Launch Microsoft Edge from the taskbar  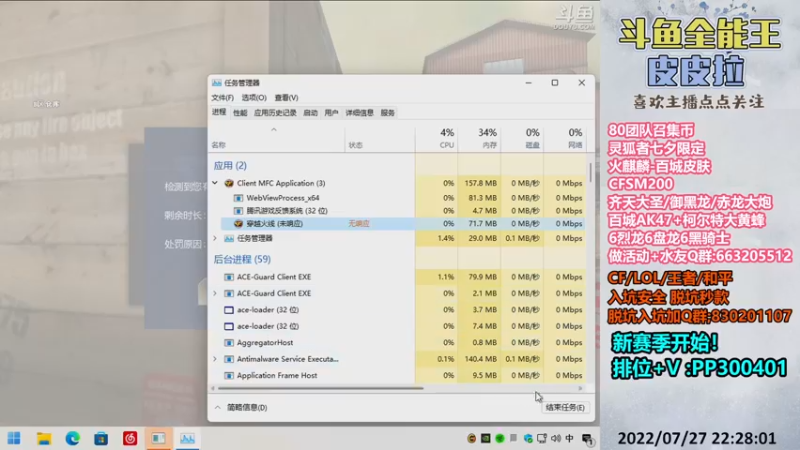72,438
